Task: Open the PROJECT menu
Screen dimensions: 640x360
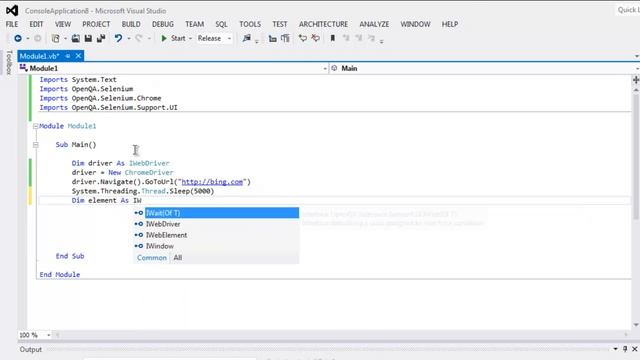Action: [x=96, y=24]
